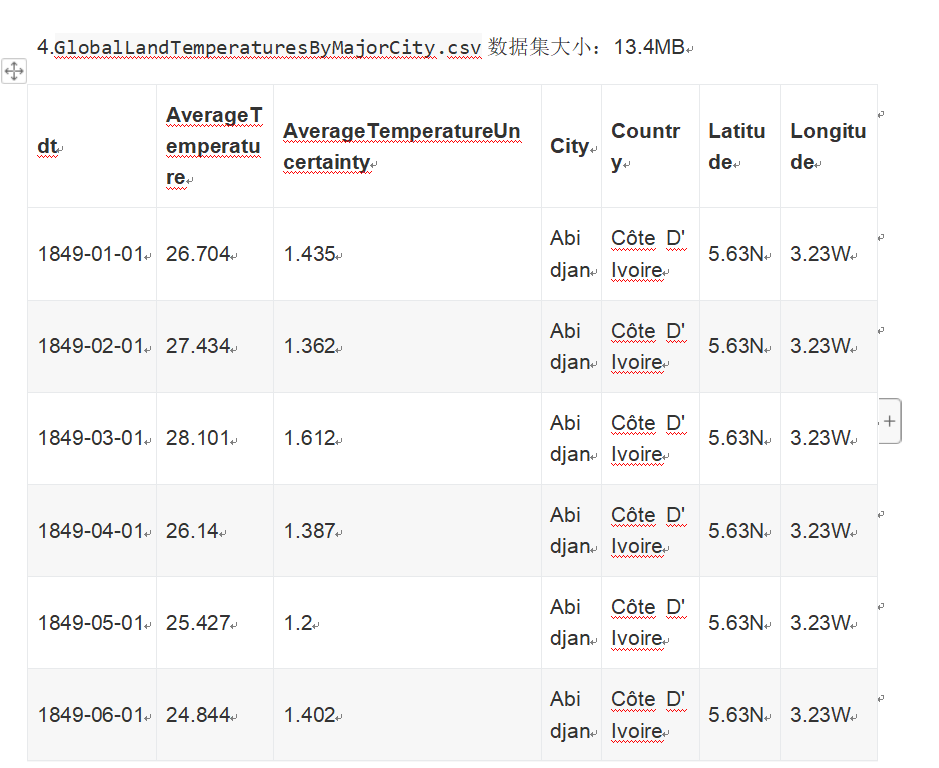
Task: Click the 13.4MB dataset size text
Action: click(648, 47)
